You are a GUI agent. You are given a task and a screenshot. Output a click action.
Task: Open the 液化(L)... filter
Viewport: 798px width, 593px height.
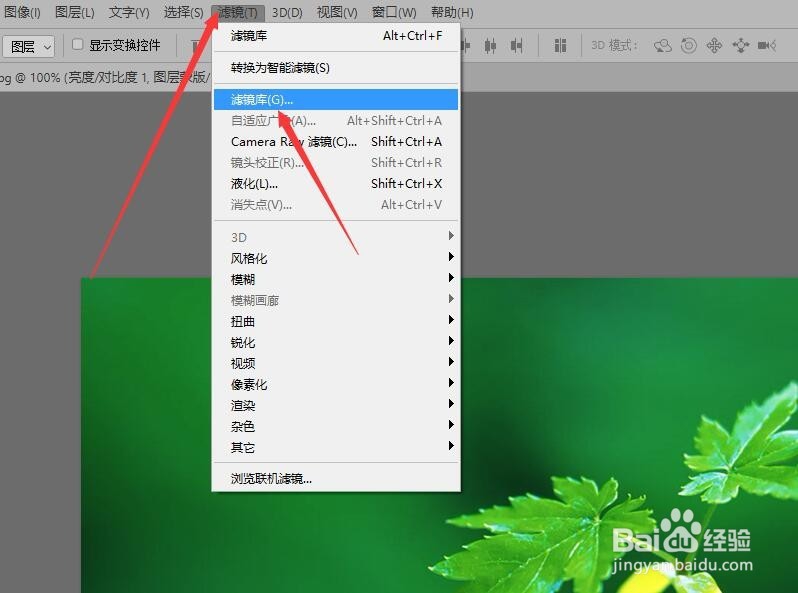(336, 183)
